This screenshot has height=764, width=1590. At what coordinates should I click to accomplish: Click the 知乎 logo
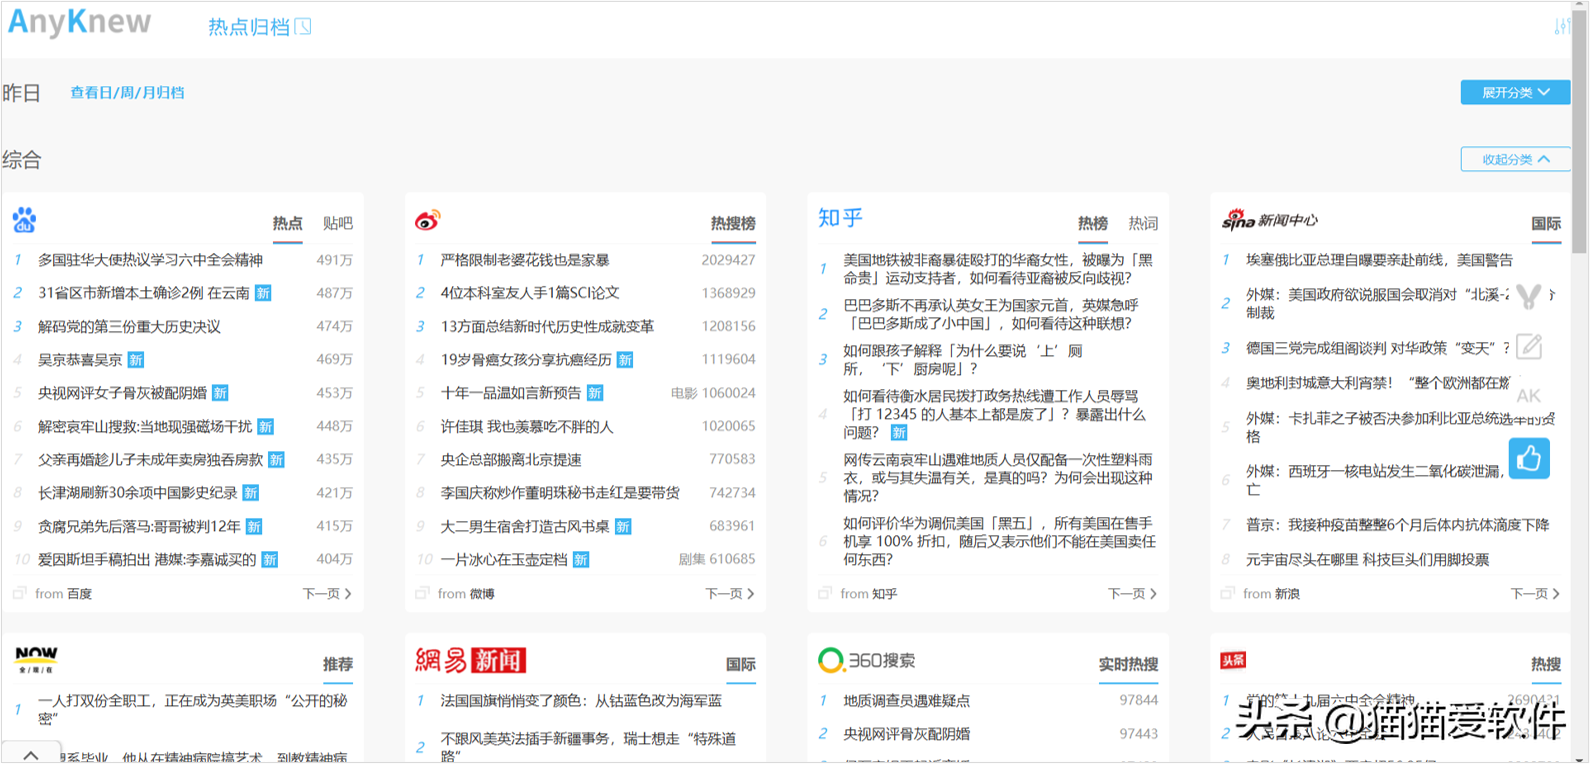pyautogui.click(x=840, y=218)
